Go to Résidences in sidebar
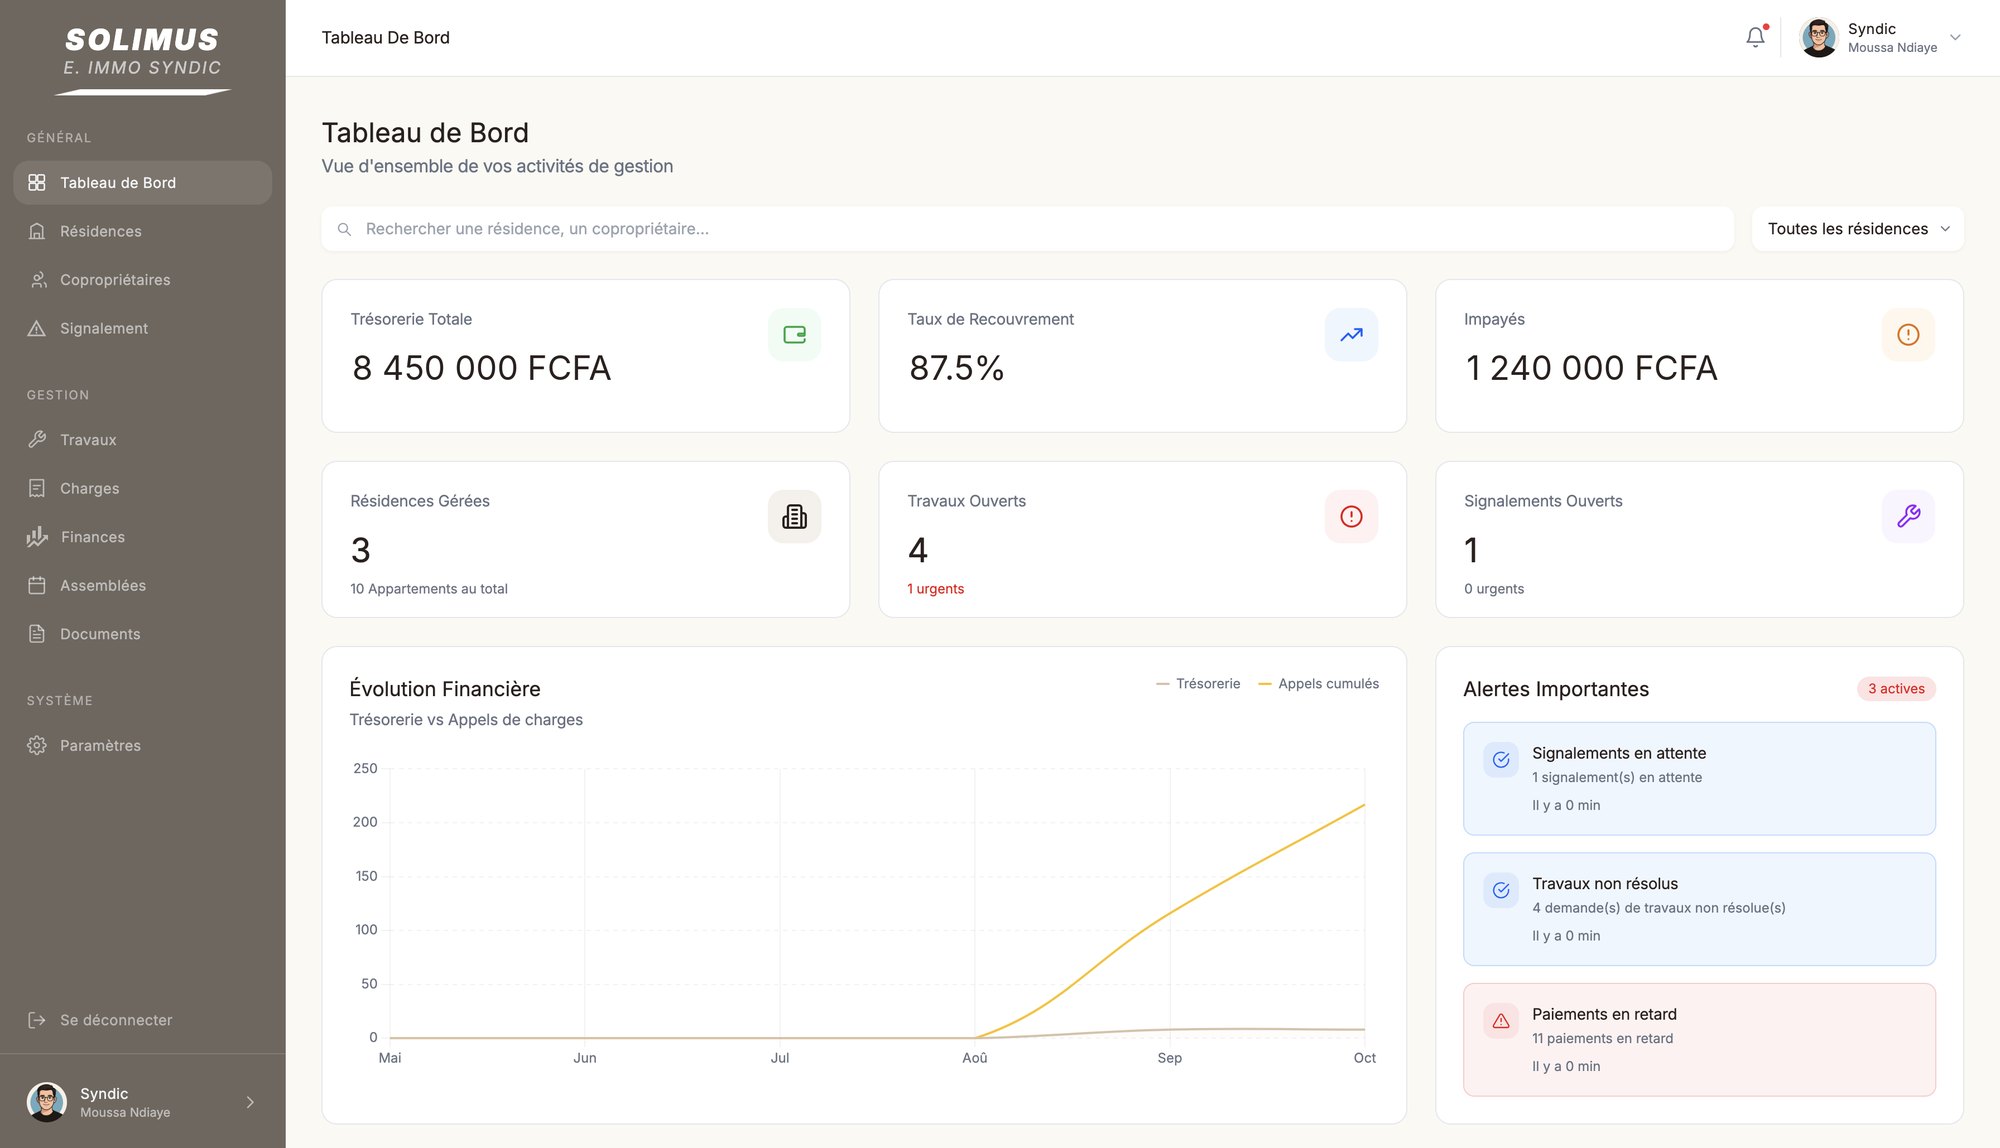 [x=142, y=231]
